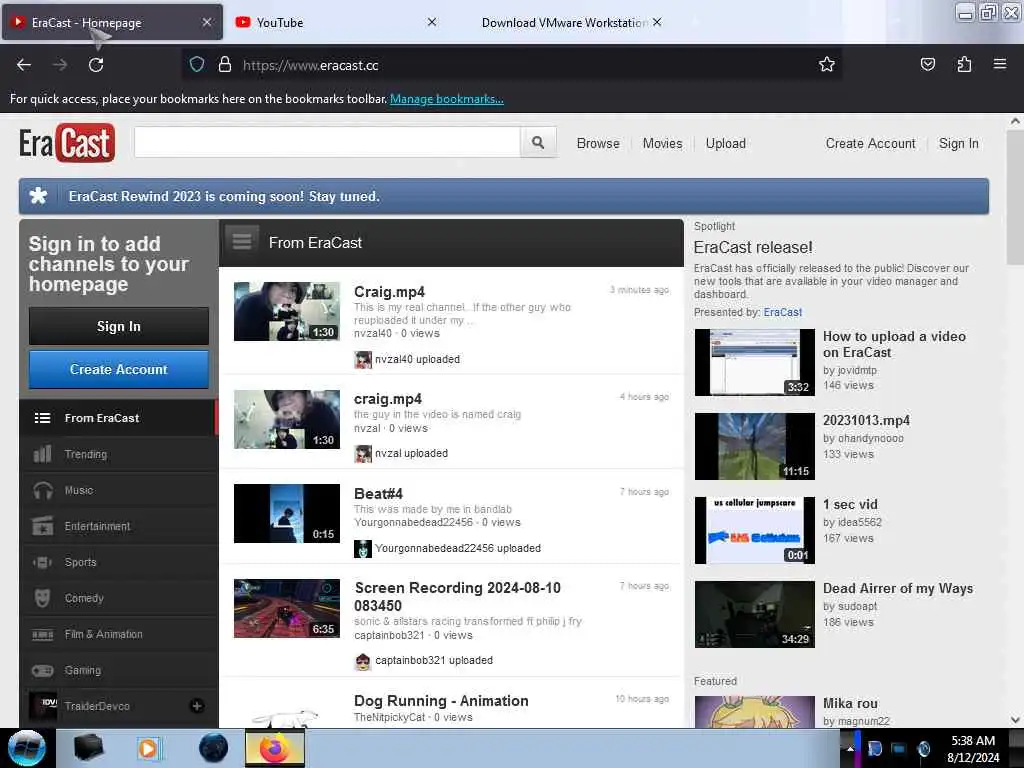The image size is (1024, 768).
Task: Add TraiderDevco channel with plus icon
Action: click(197, 706)
